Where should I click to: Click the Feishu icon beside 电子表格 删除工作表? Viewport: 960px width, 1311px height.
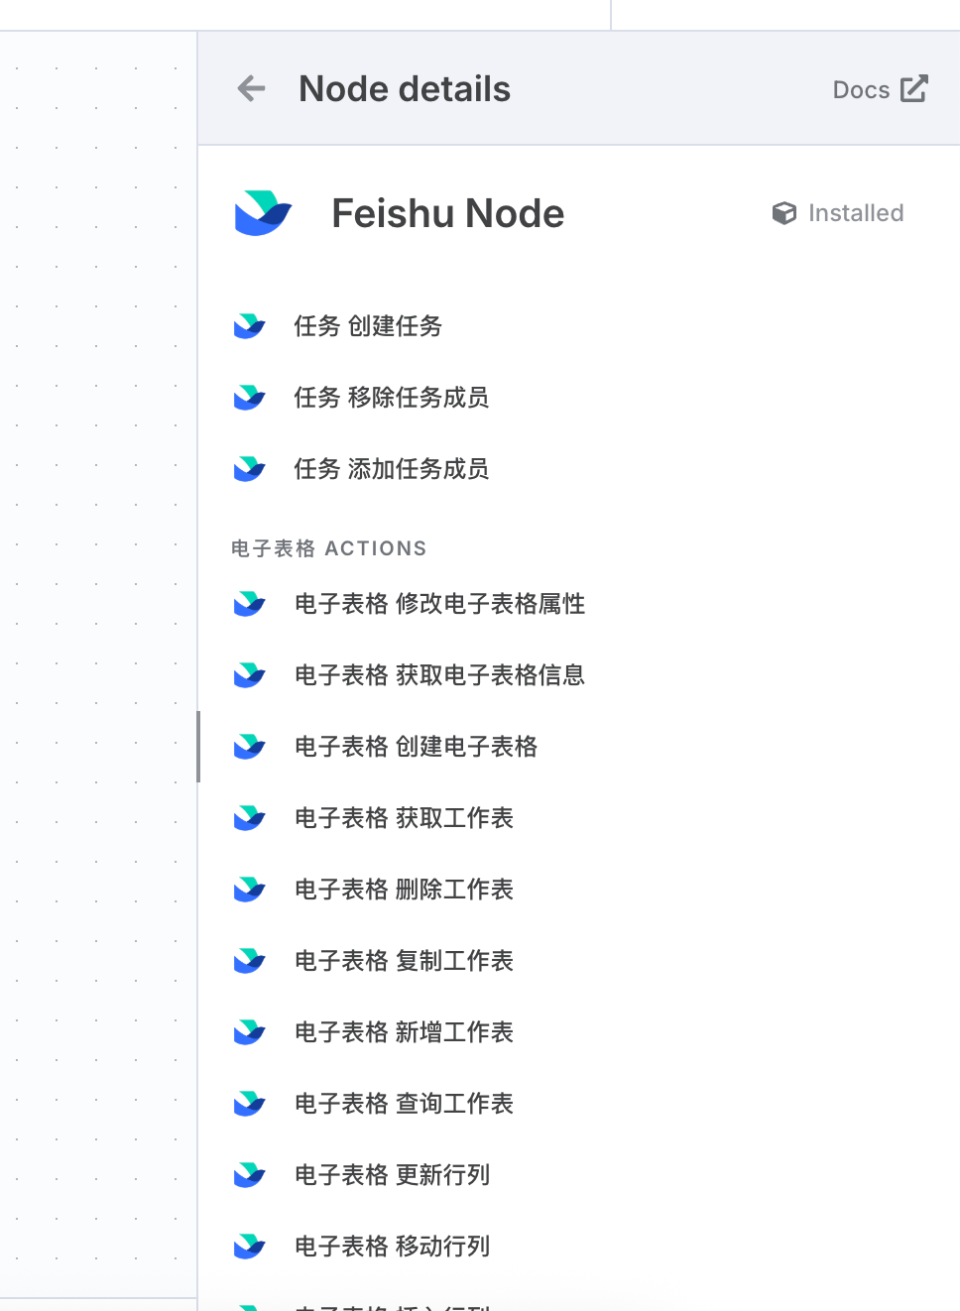point(248,889)
